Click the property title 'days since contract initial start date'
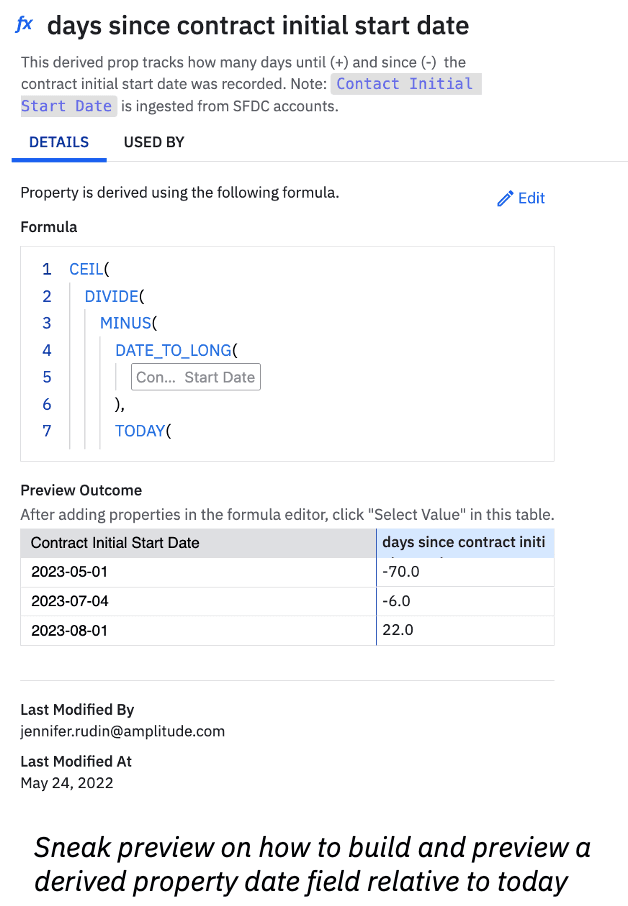The image size is (628, 906). (x=257, y=25)
